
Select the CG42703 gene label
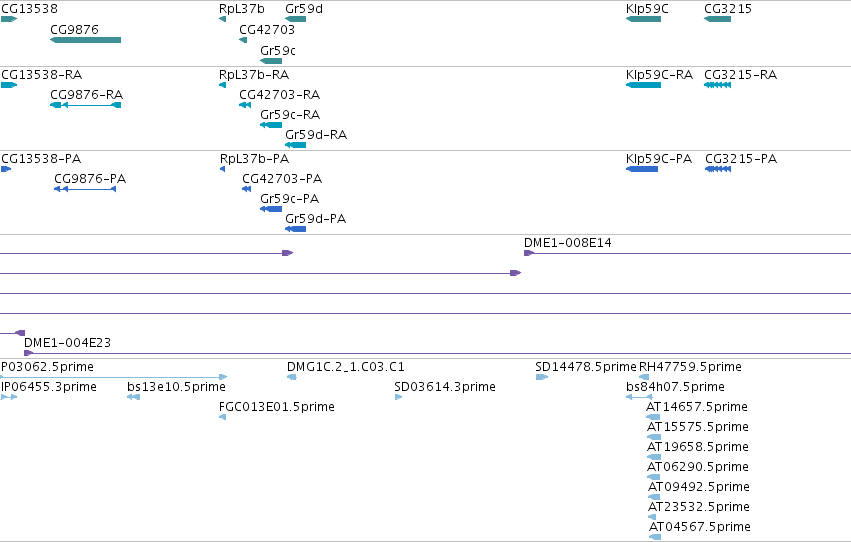267,30
